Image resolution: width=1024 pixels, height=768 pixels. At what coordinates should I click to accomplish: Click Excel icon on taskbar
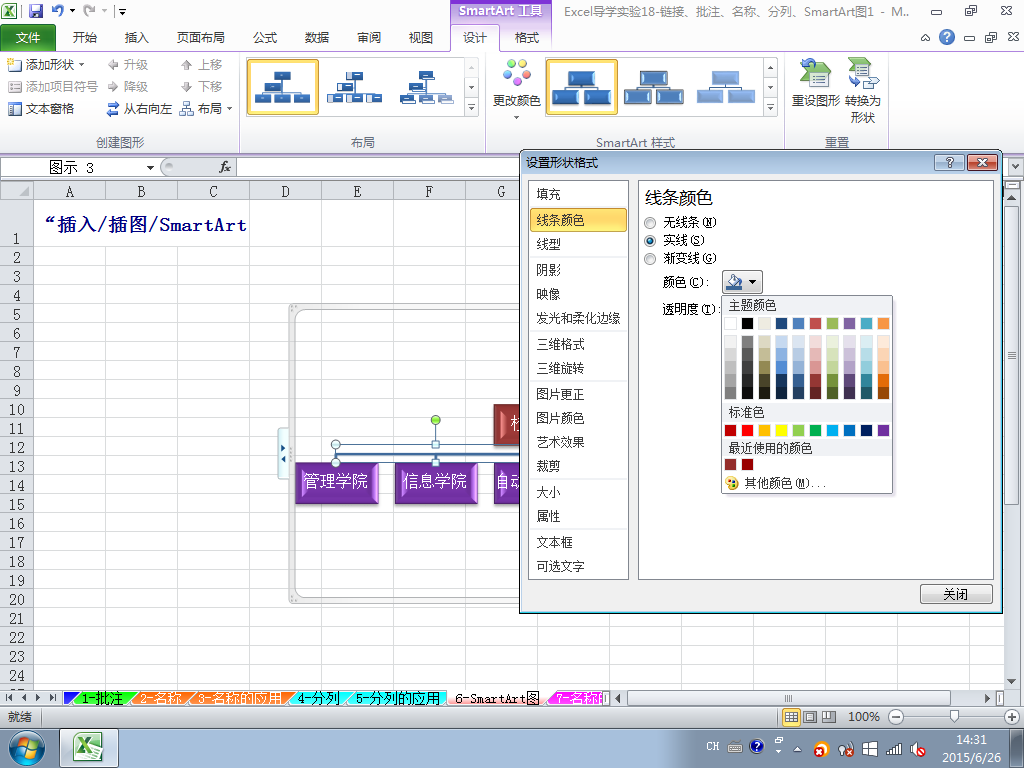point(89,748)
